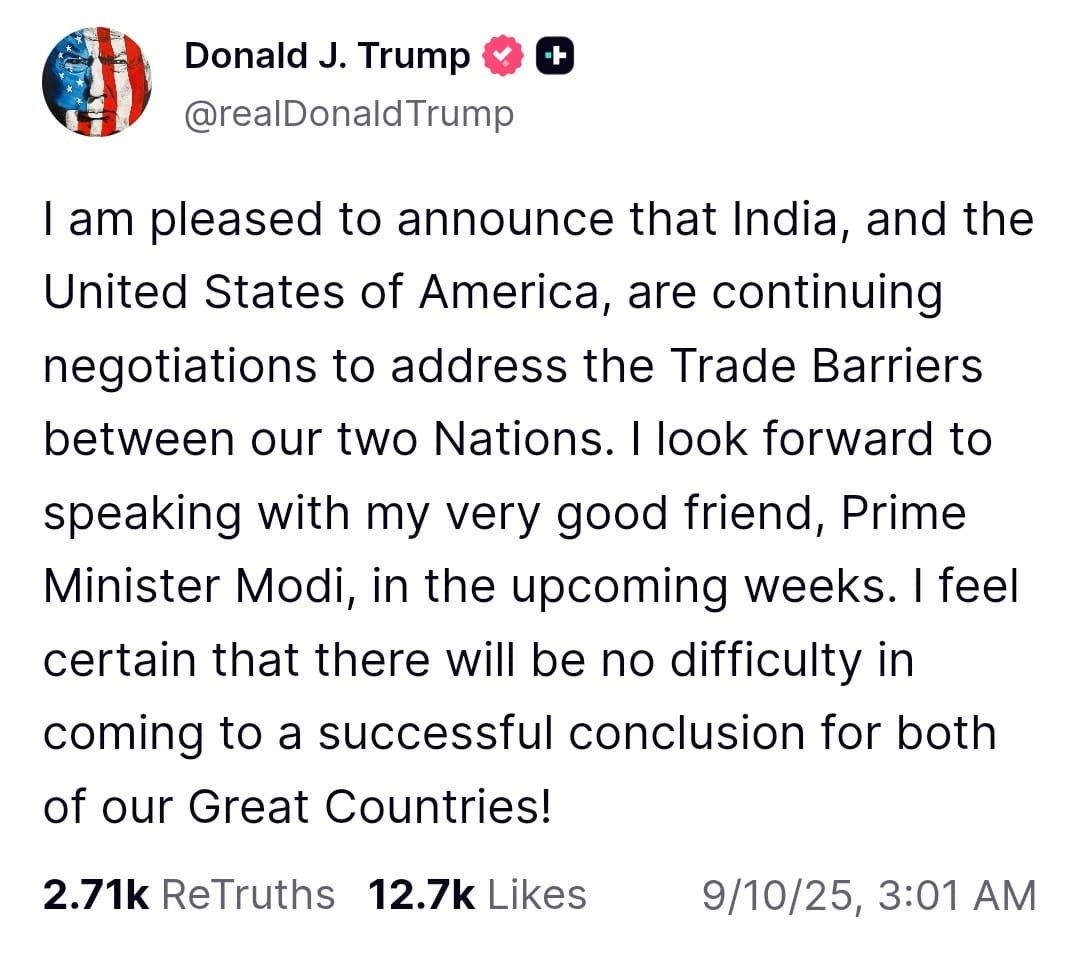This screenshot has height=962, width=1080.
Task: Open the @realDonaldTrump handle link
Action: click(x=349, y=115)
